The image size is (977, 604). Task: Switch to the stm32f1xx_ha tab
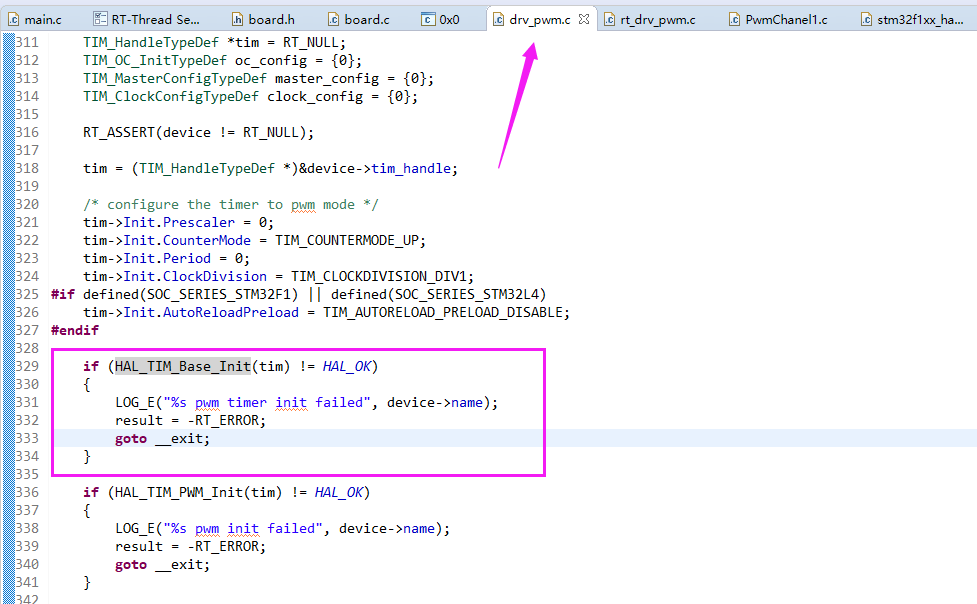coord(919,19)
